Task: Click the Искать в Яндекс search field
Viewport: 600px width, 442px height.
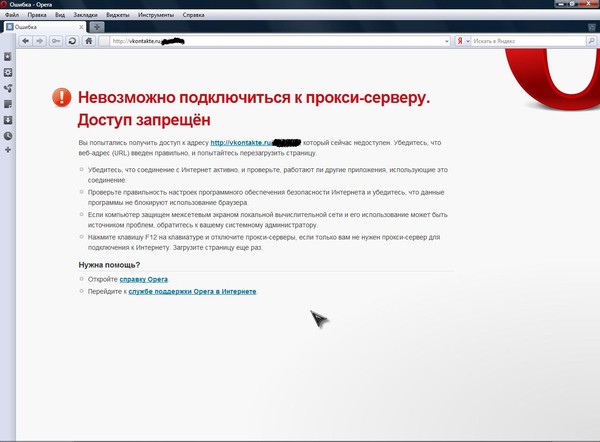Action: pyautogui.click(x=528, y=41)
